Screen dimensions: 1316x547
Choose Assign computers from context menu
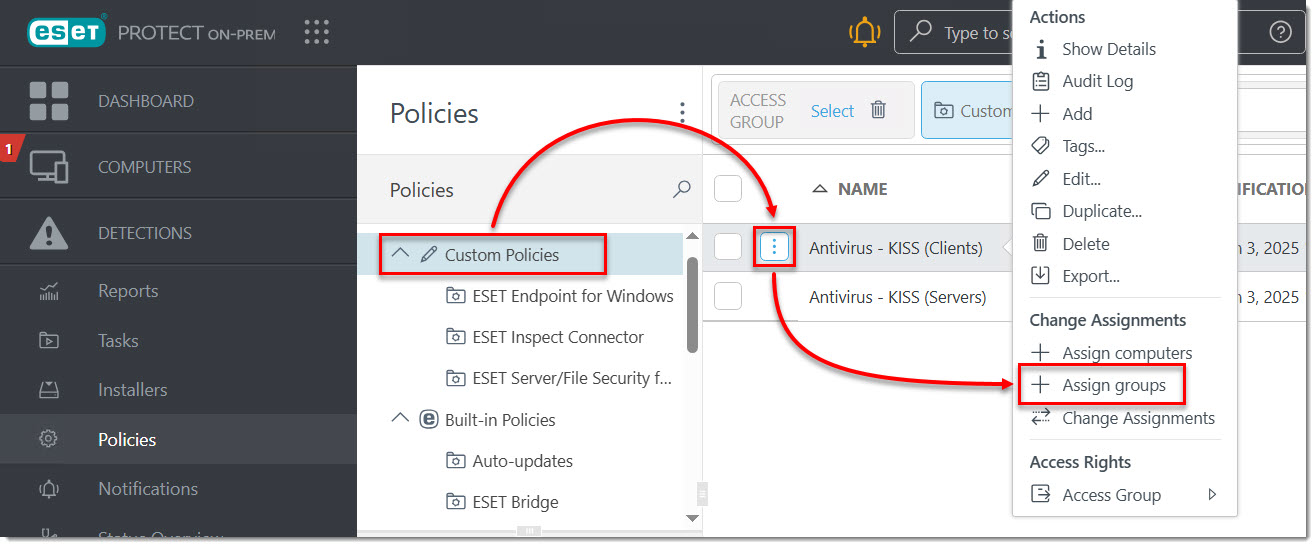pos(1125,353)
